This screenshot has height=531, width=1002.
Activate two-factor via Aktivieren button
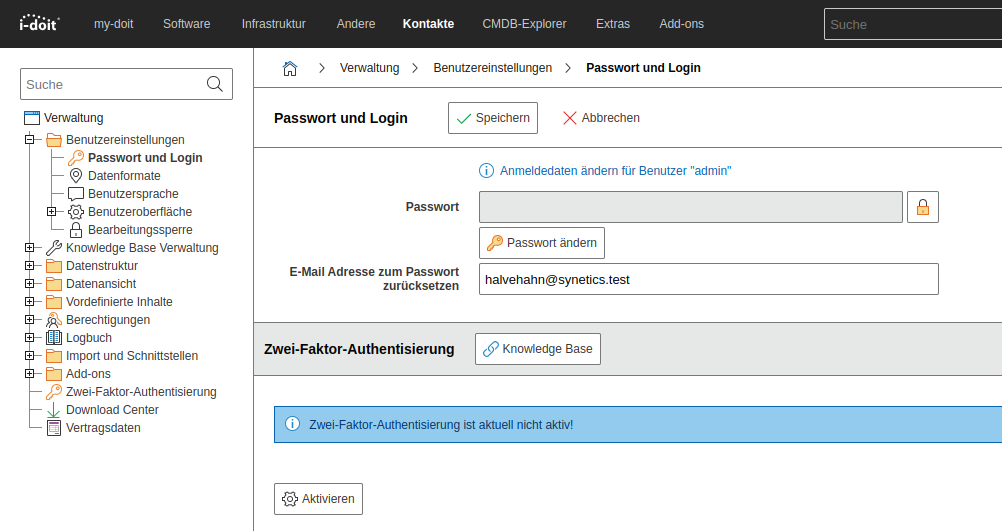click(318, 499)
